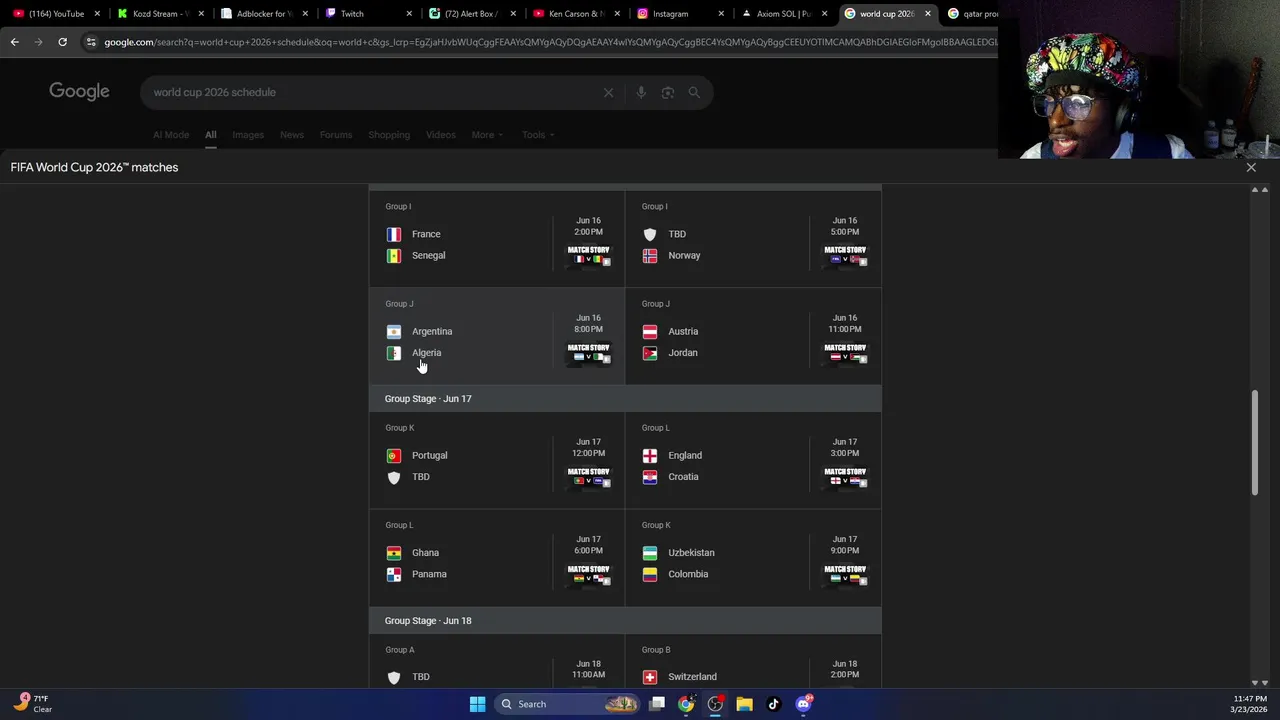1280x720 pixels.
Task: Switch to the Alert Box browser tab
Action: [470, 14]
